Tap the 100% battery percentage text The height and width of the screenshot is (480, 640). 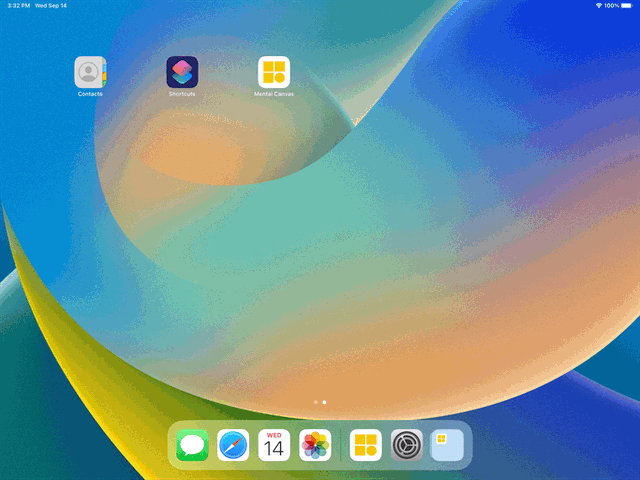point(611,6)
